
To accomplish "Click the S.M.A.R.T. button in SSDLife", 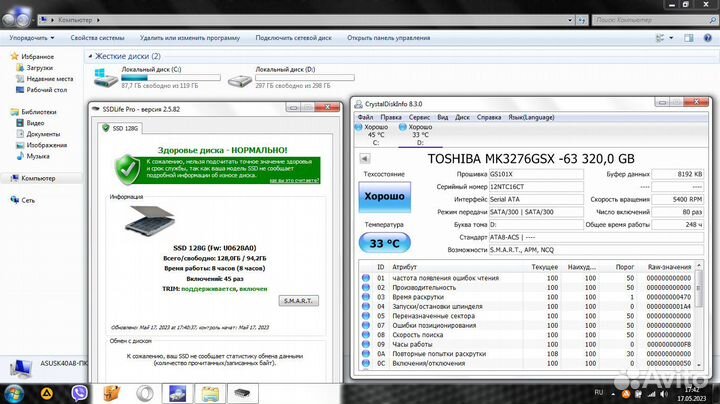I will [298, 301].
